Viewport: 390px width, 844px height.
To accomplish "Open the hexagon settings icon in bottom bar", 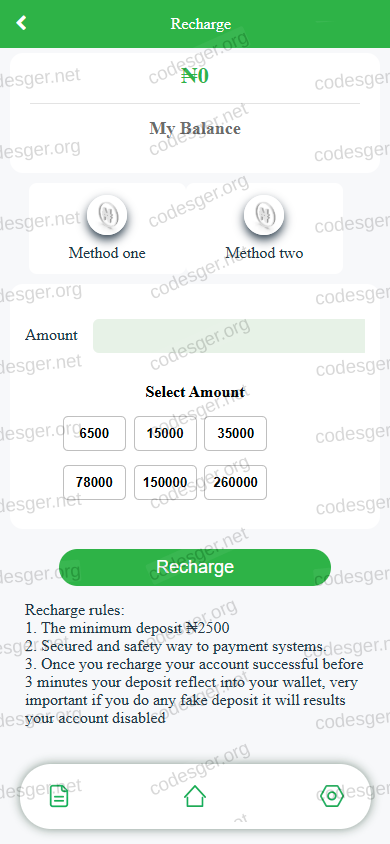I will (331, 796).
